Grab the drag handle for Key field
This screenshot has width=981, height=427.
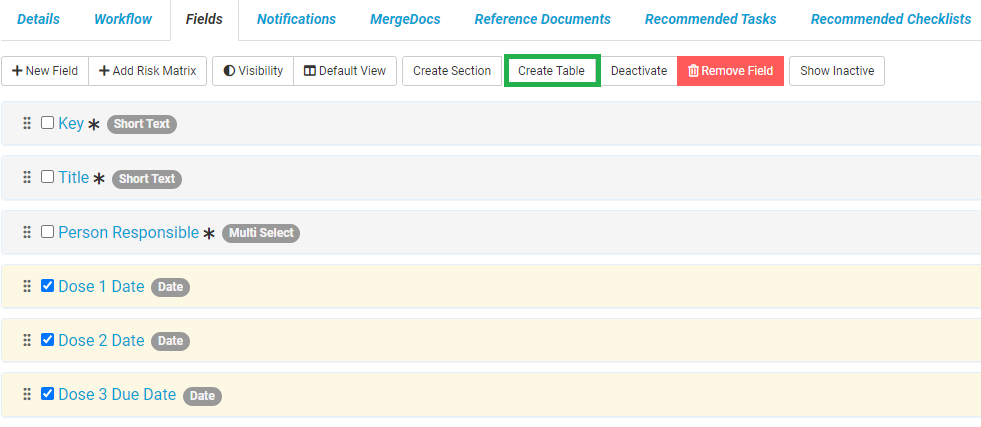(27, 123)
